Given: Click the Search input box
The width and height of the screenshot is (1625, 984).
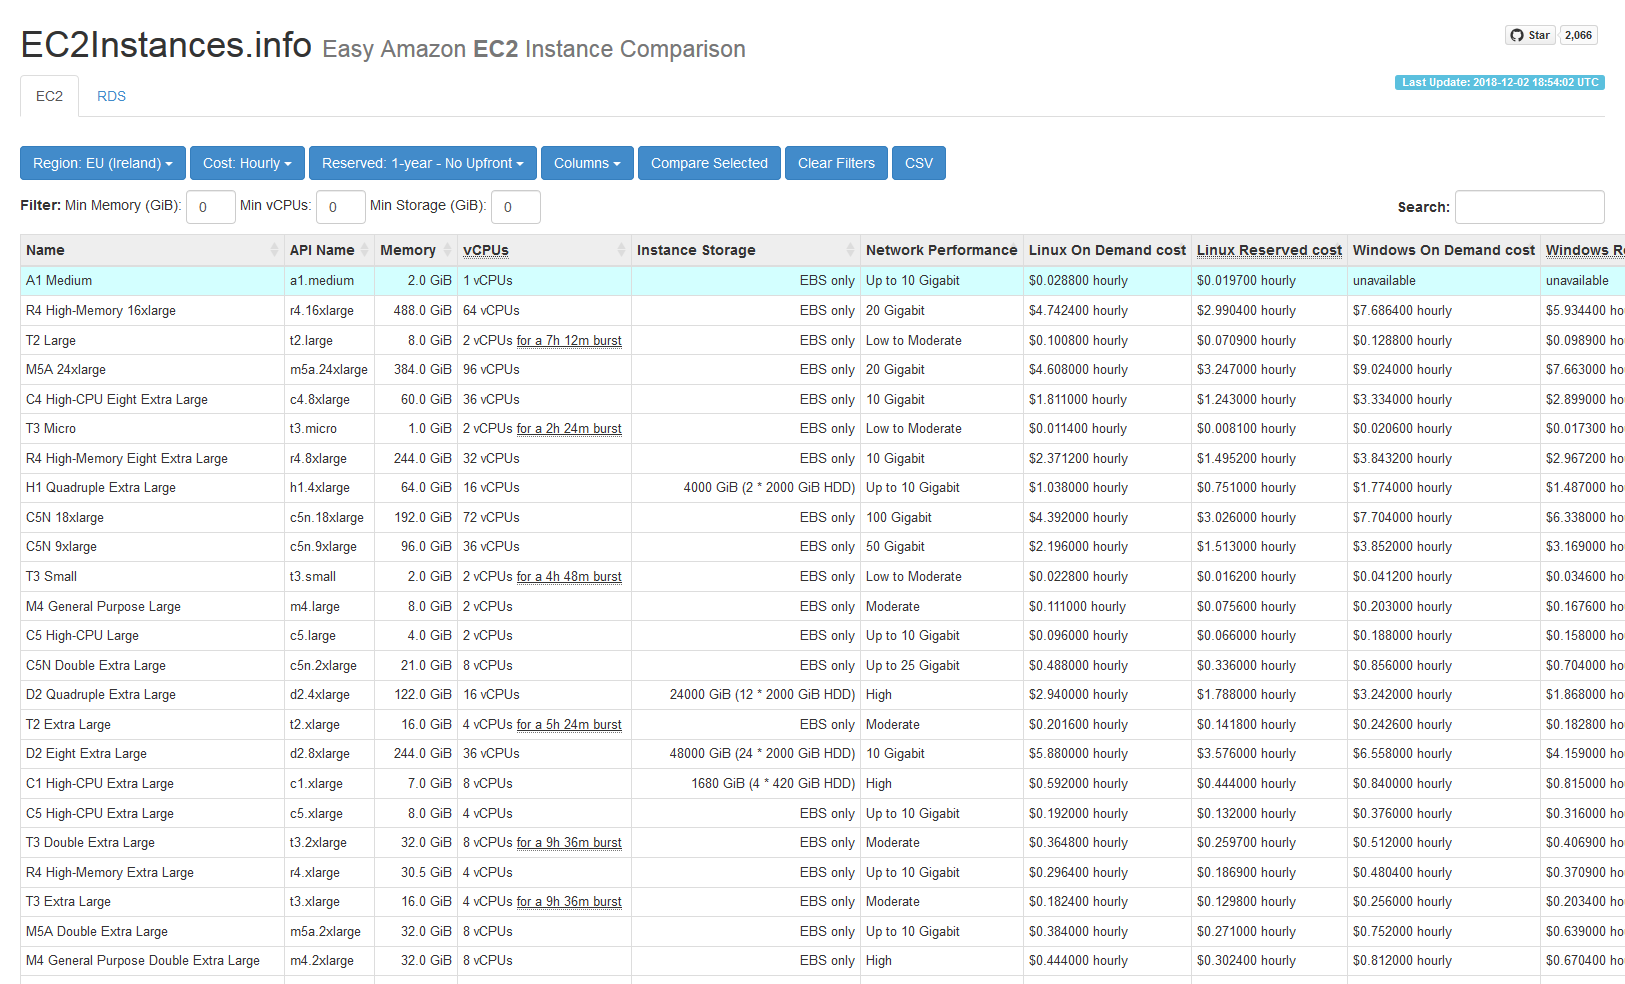Looking at the screenshot, I should click(x=1530, y=207).
